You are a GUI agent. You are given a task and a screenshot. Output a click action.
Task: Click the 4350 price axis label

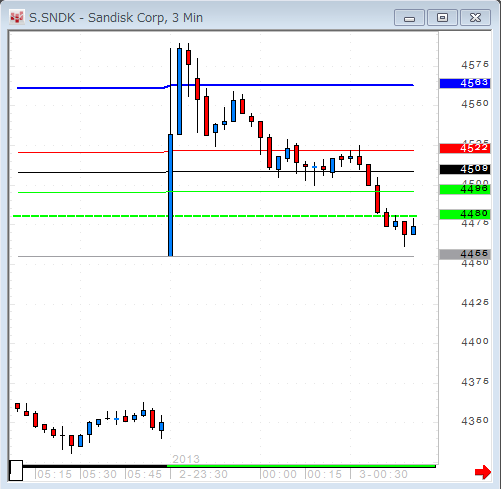coord(475,421)
